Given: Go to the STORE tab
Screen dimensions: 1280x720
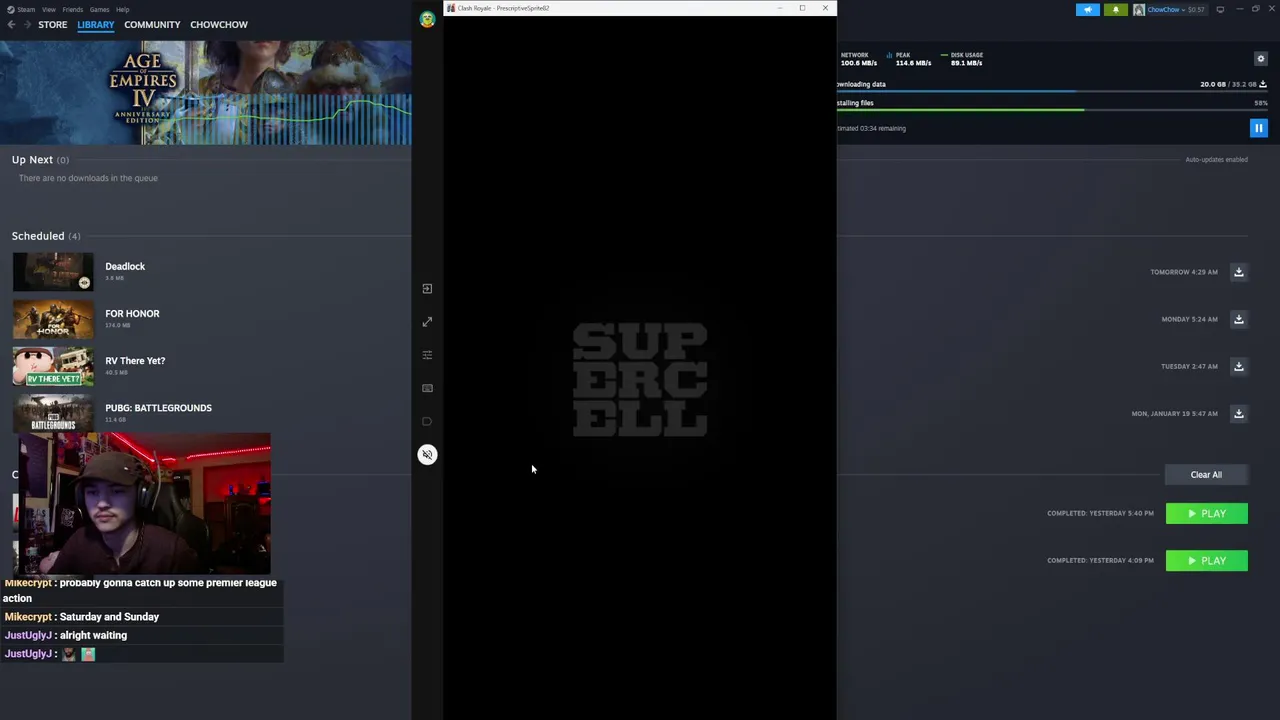Looking at the screenshot, I should [53, 24].
